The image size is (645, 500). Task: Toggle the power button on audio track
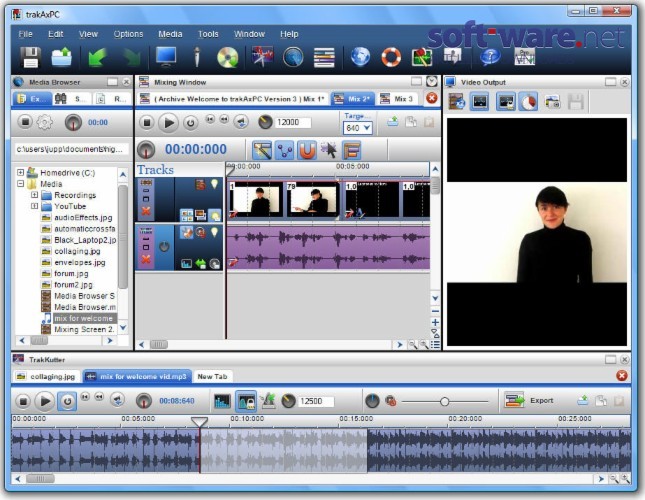coord(164,247)
